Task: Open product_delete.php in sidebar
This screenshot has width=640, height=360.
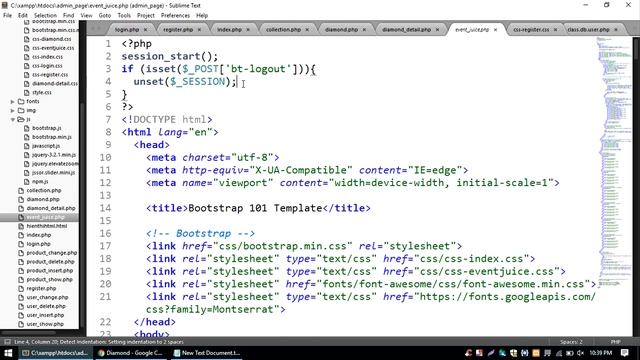Action: [x=50, y=262]
